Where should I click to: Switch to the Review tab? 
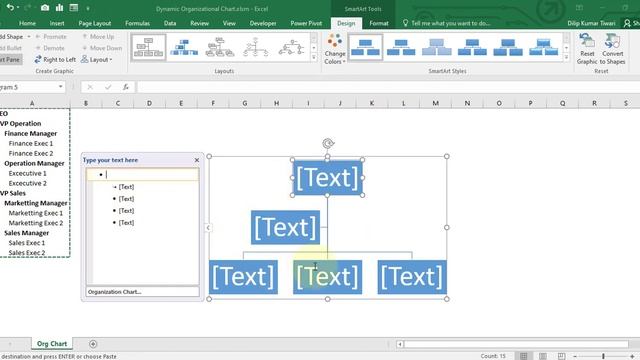[x=199, y=23]
